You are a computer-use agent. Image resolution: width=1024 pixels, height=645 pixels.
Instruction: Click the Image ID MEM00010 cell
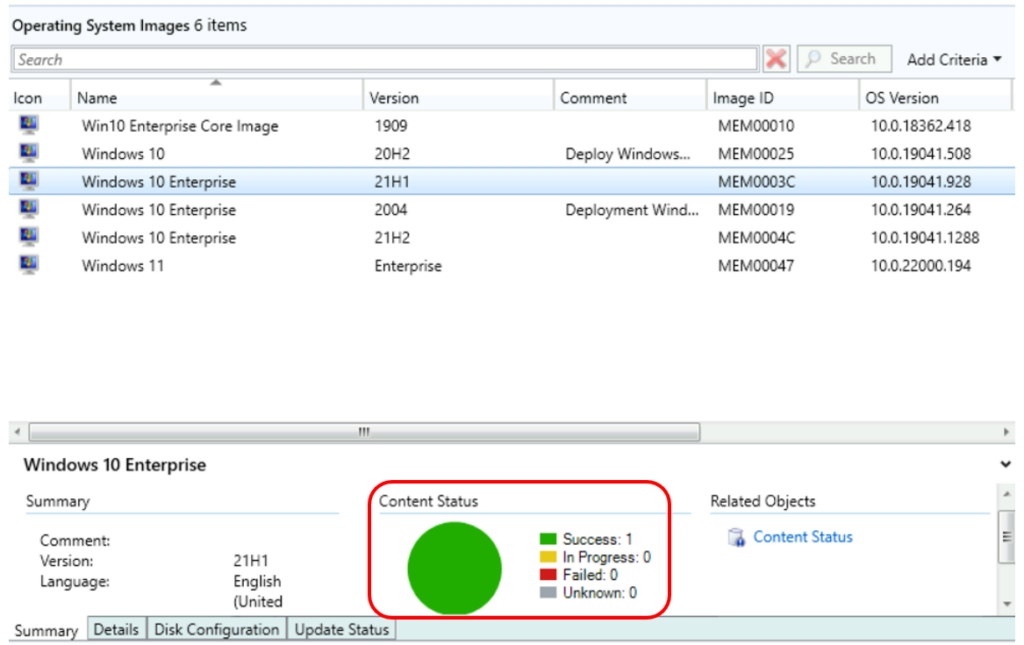click(756, 125)
